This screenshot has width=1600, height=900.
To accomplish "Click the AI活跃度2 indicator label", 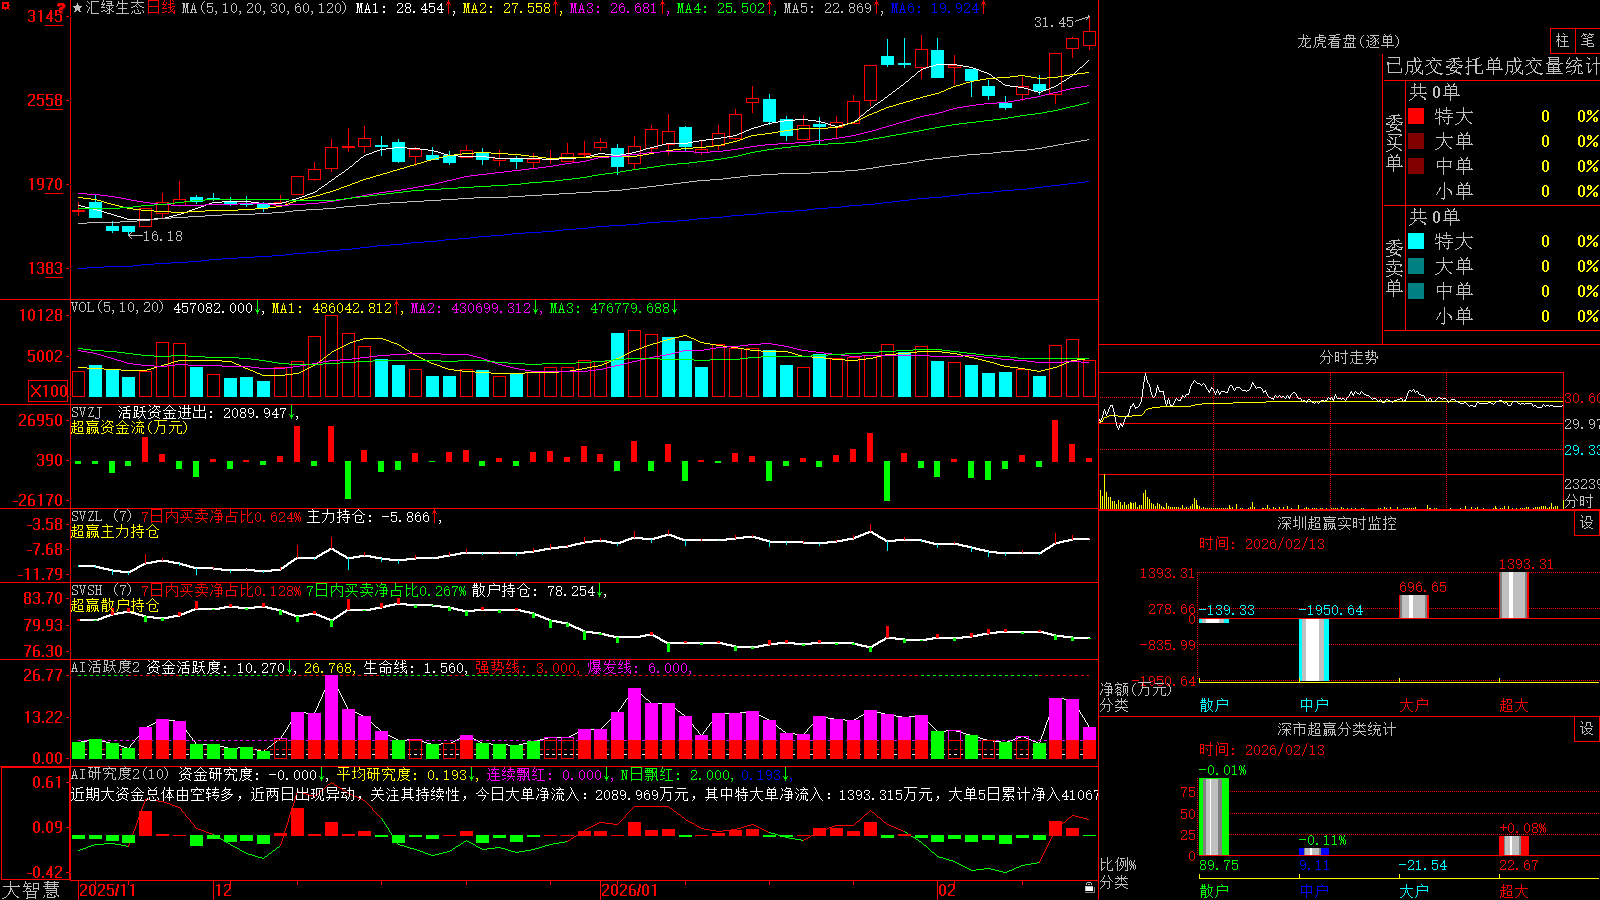I will click(106, 668).
